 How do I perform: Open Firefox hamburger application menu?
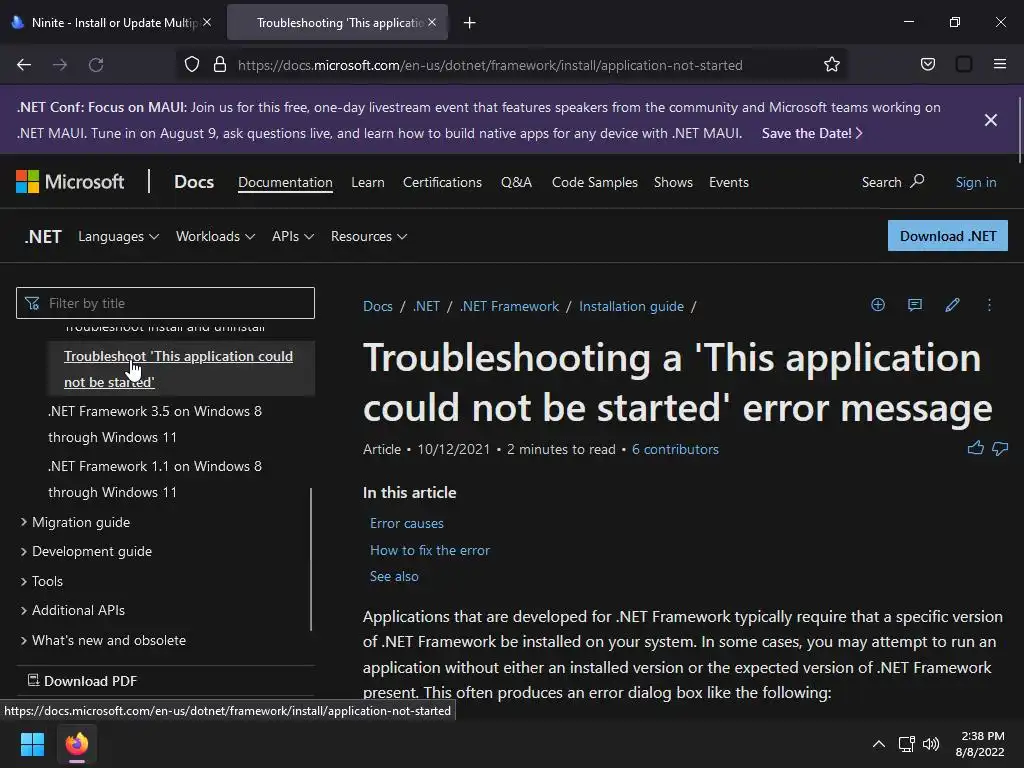click(999, 64)
